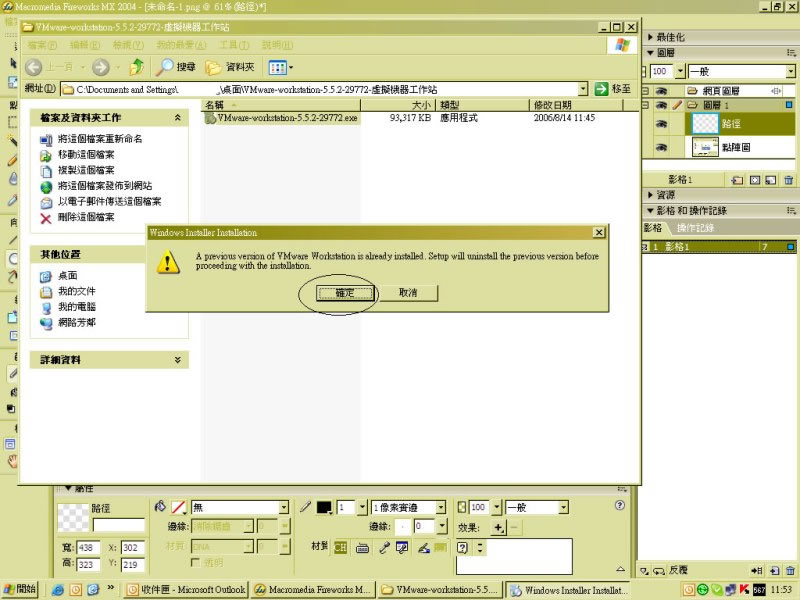Sort files by the 名稱 column header

(x=281, y=105)
